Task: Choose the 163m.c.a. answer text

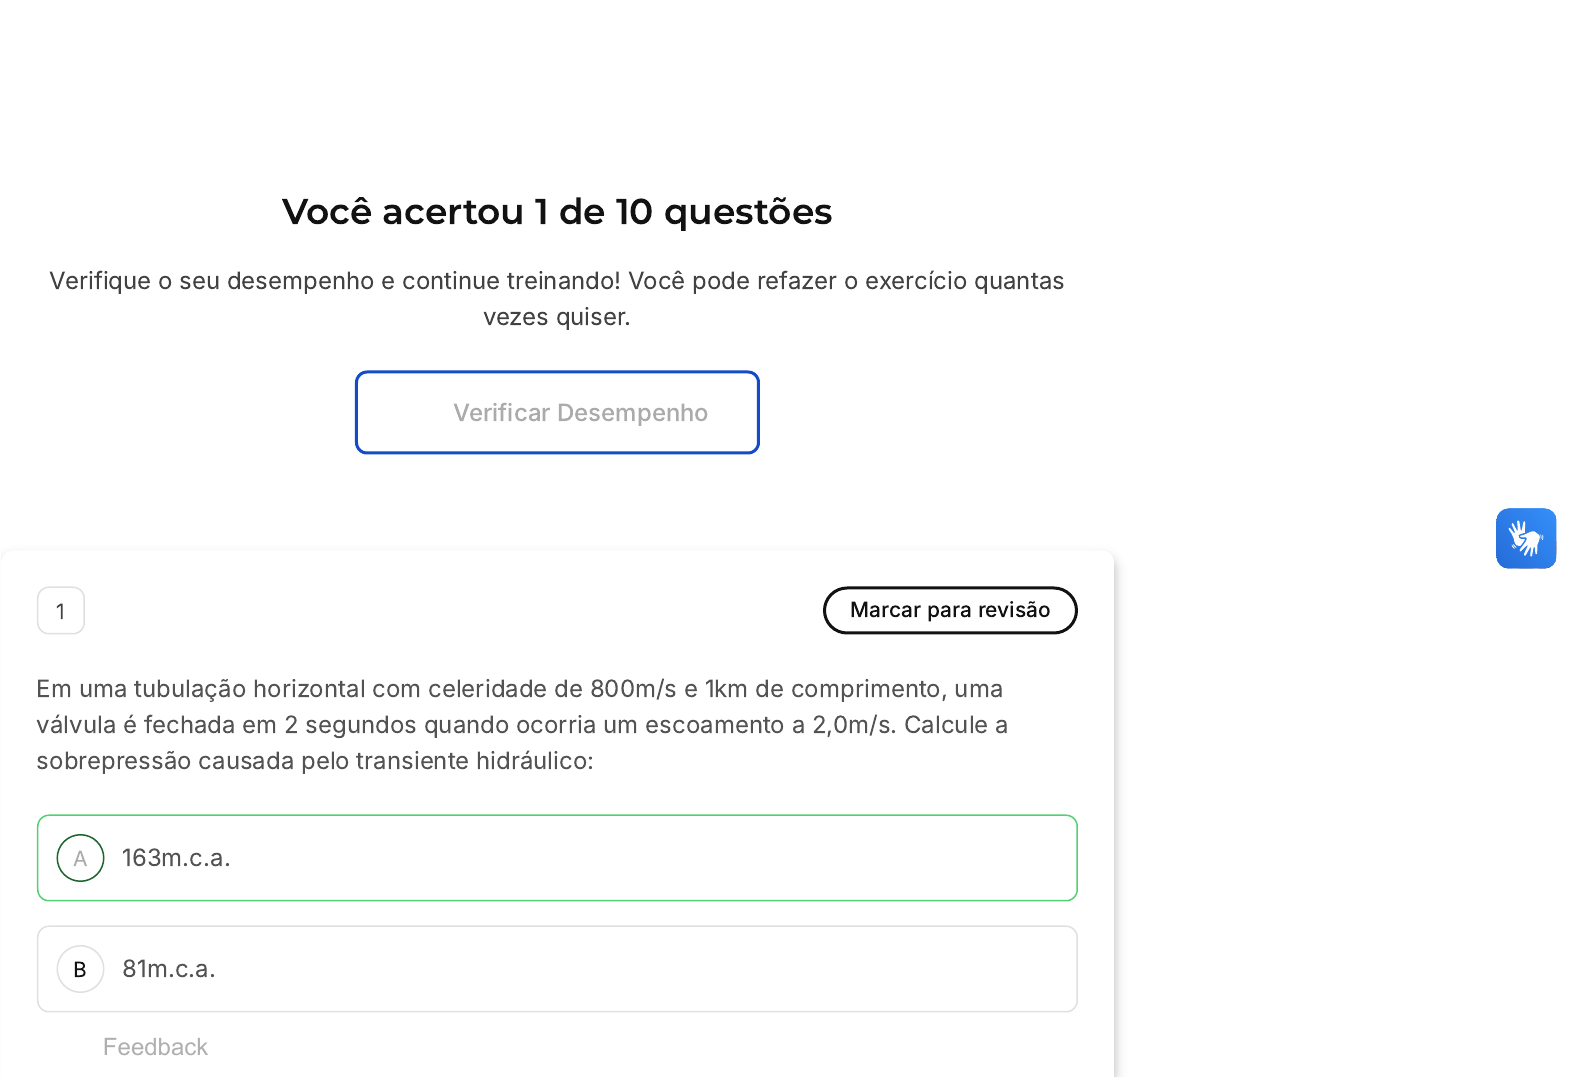Action: tap(176, 858)
